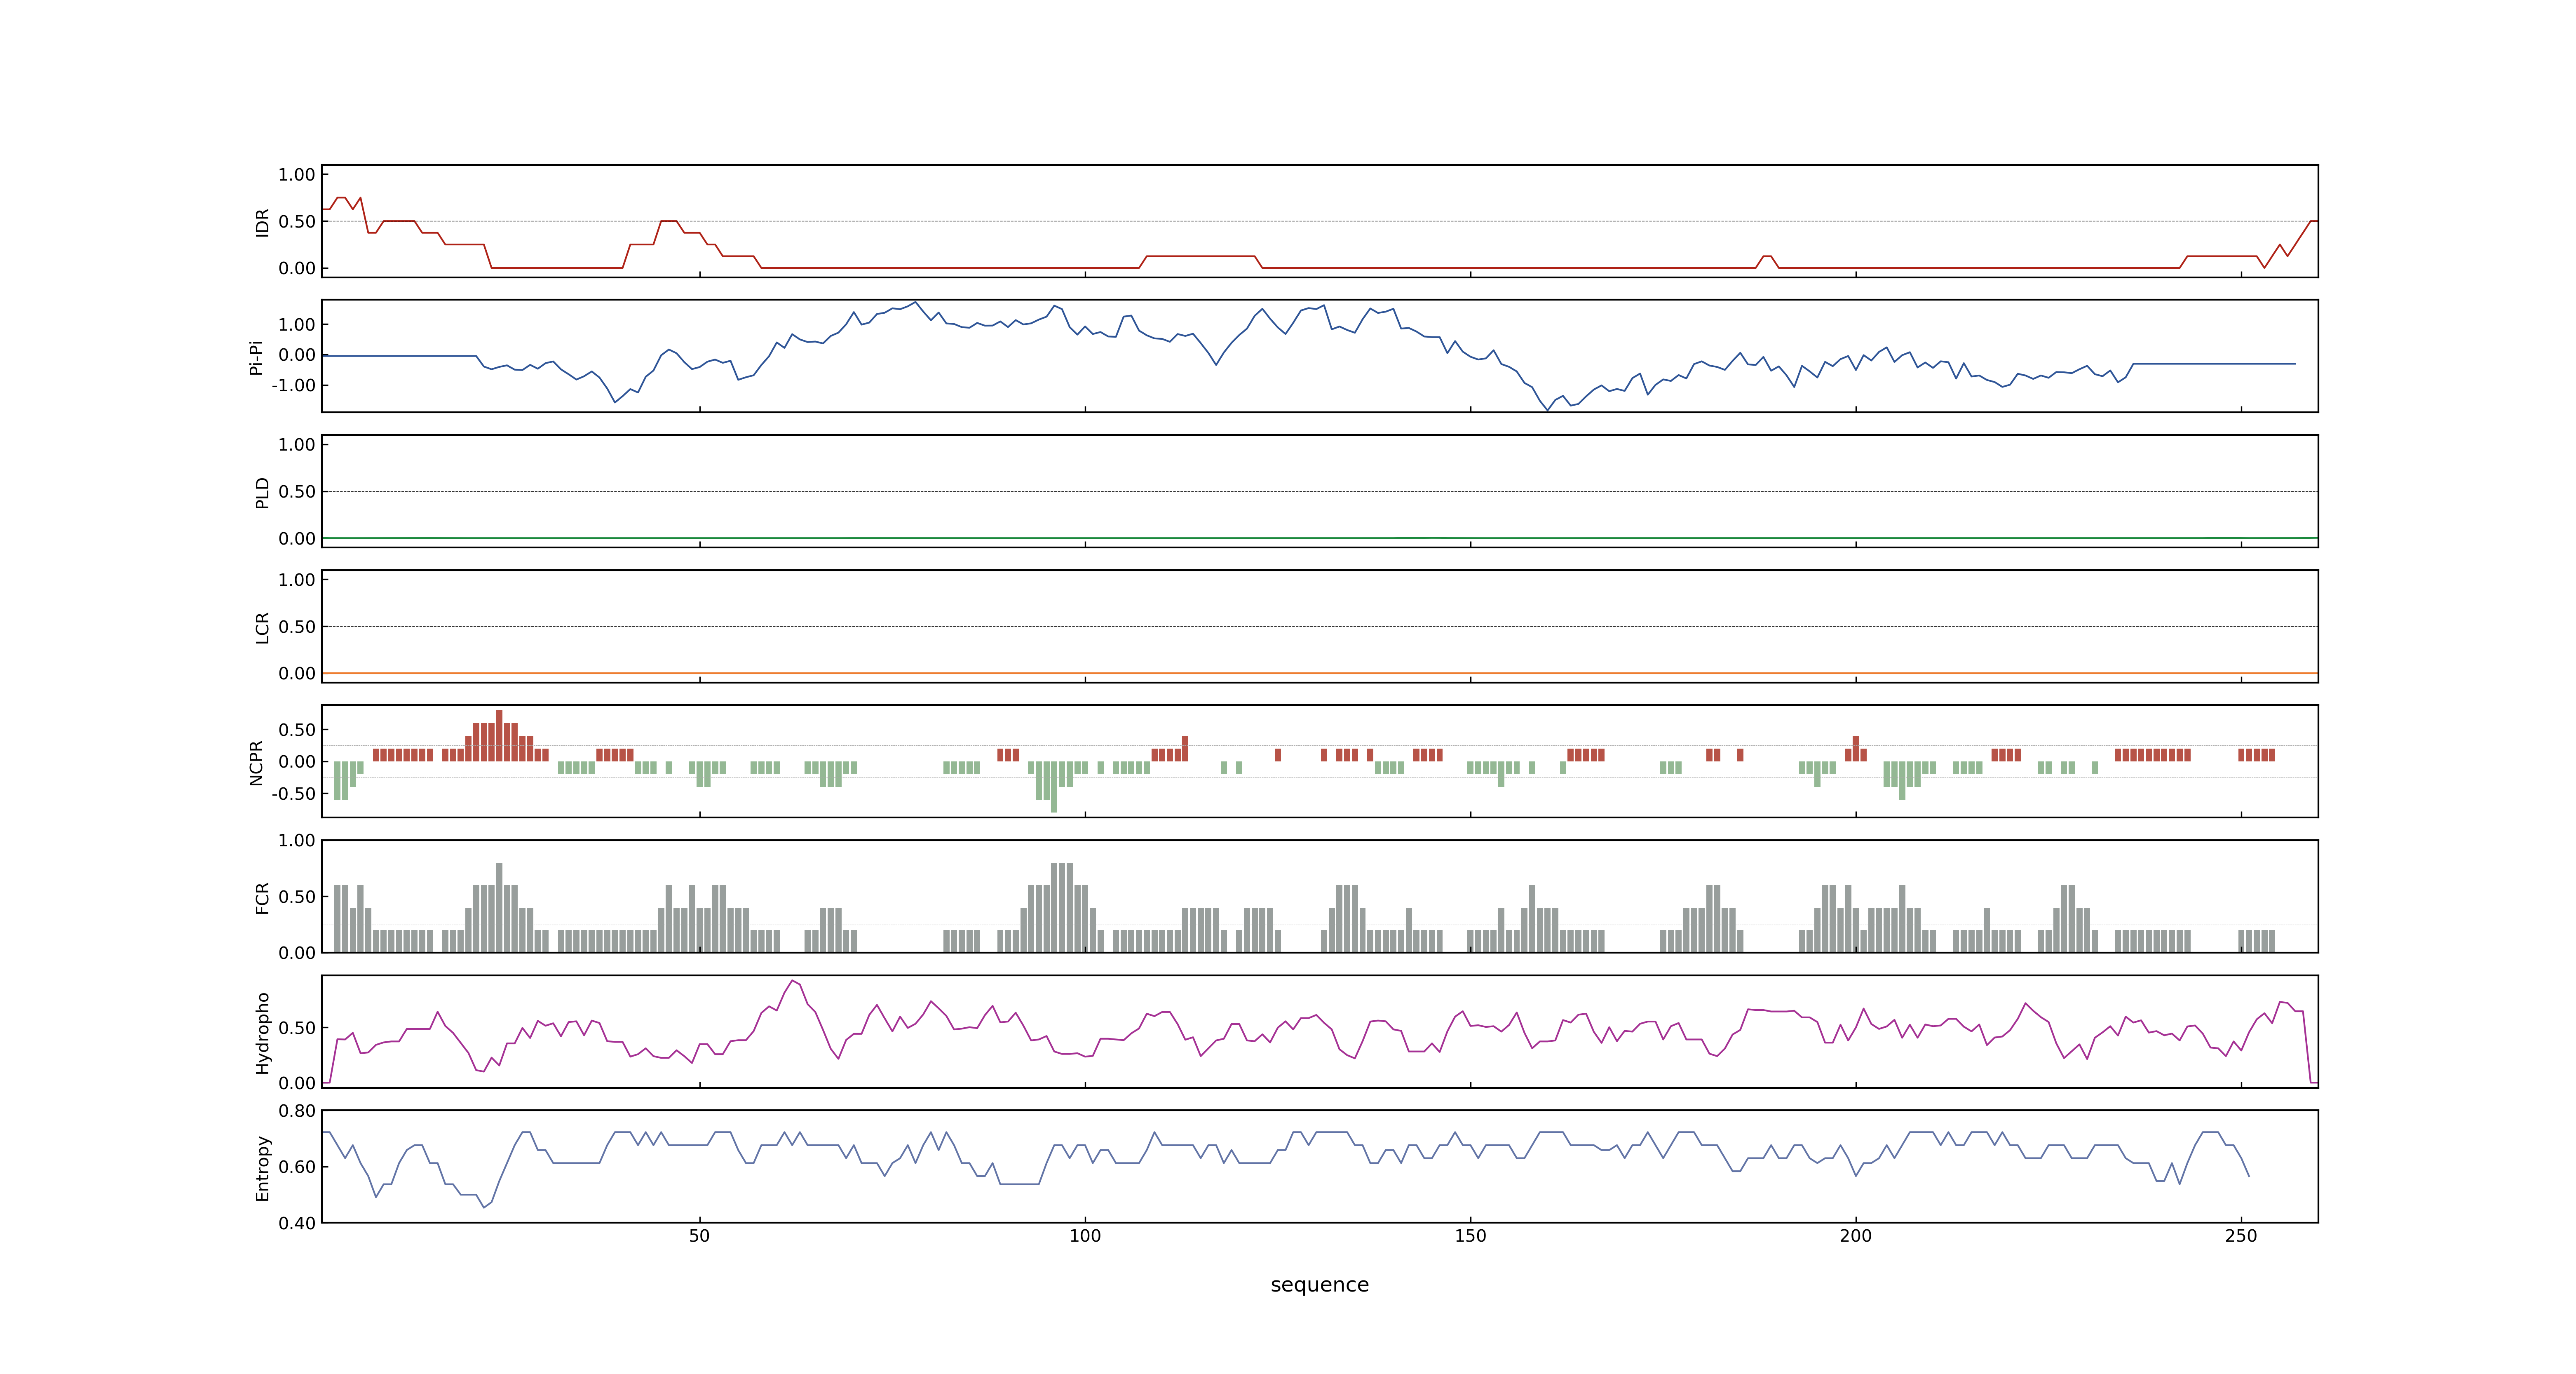Click the Entropy y-axis label

coord(262,1167)
